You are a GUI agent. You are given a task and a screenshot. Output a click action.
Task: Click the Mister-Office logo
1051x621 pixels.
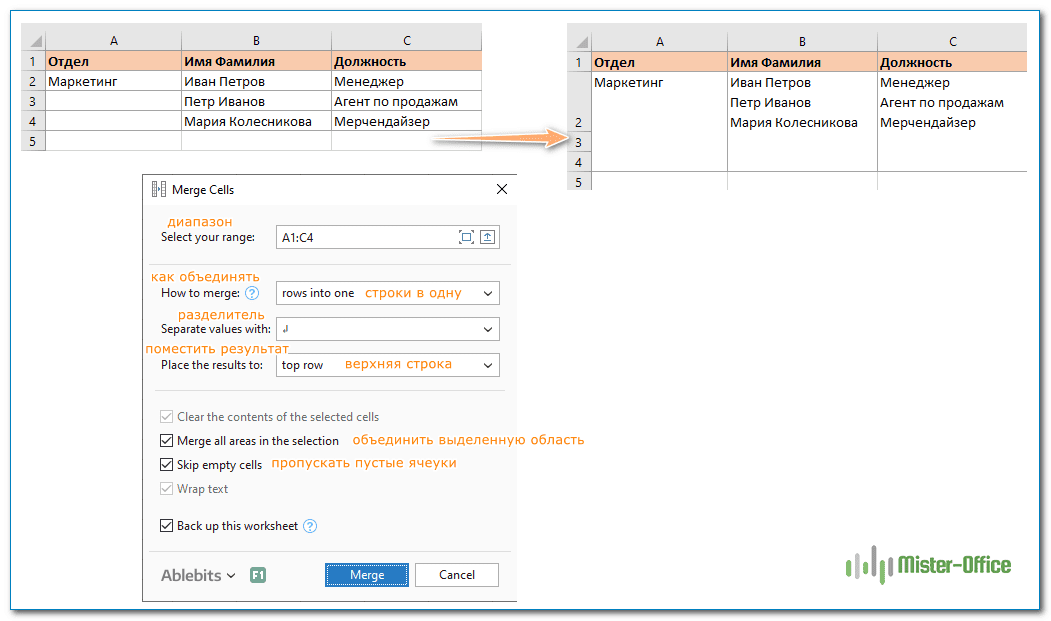[x=928, y=566]
